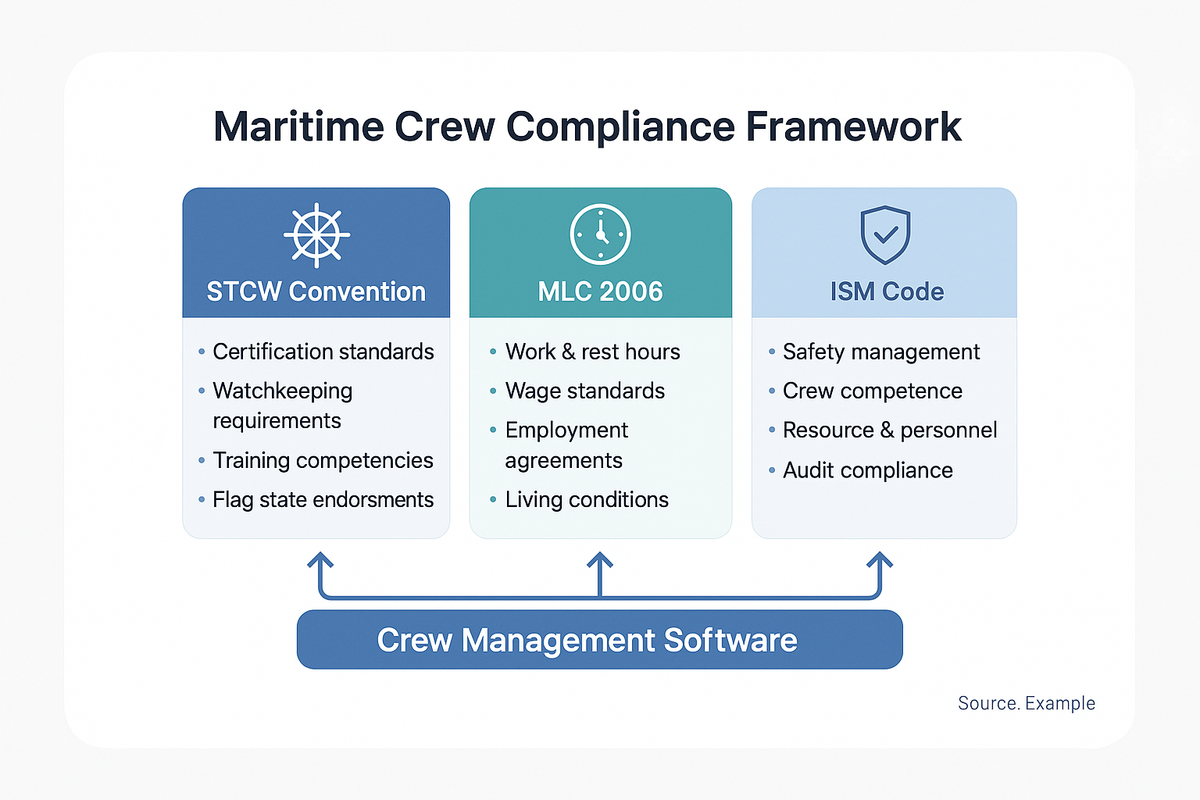Click the Source Example link
This screenshot has height=800, width=1200.
[1026, 703]
